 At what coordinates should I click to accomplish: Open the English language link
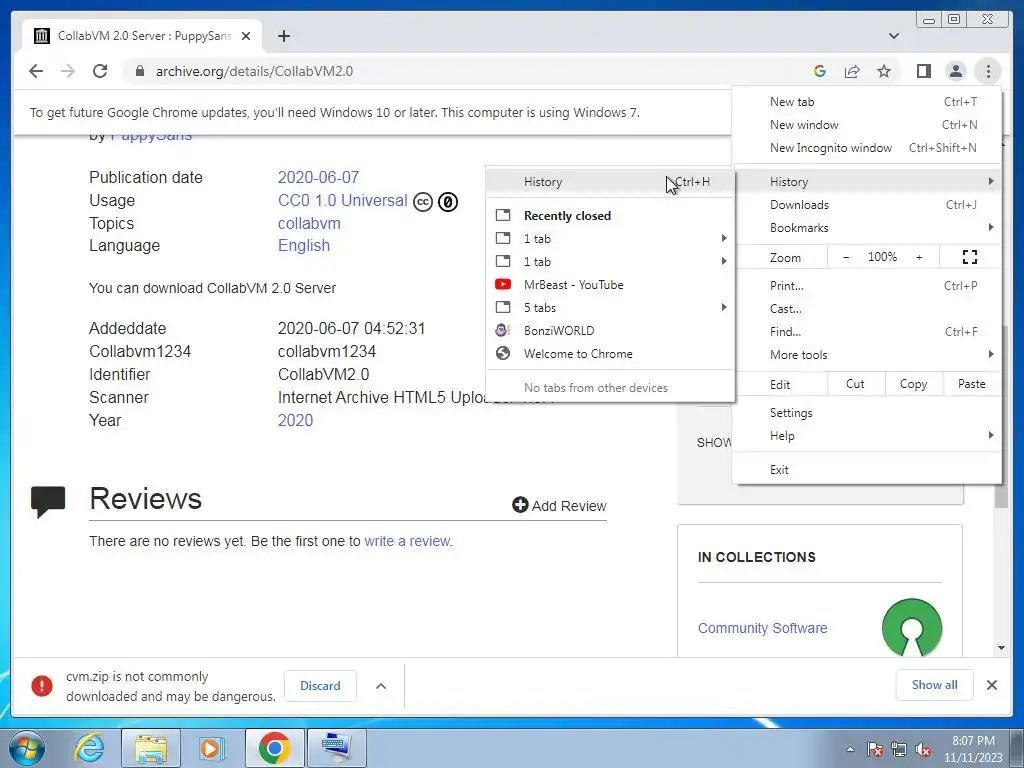304,246
